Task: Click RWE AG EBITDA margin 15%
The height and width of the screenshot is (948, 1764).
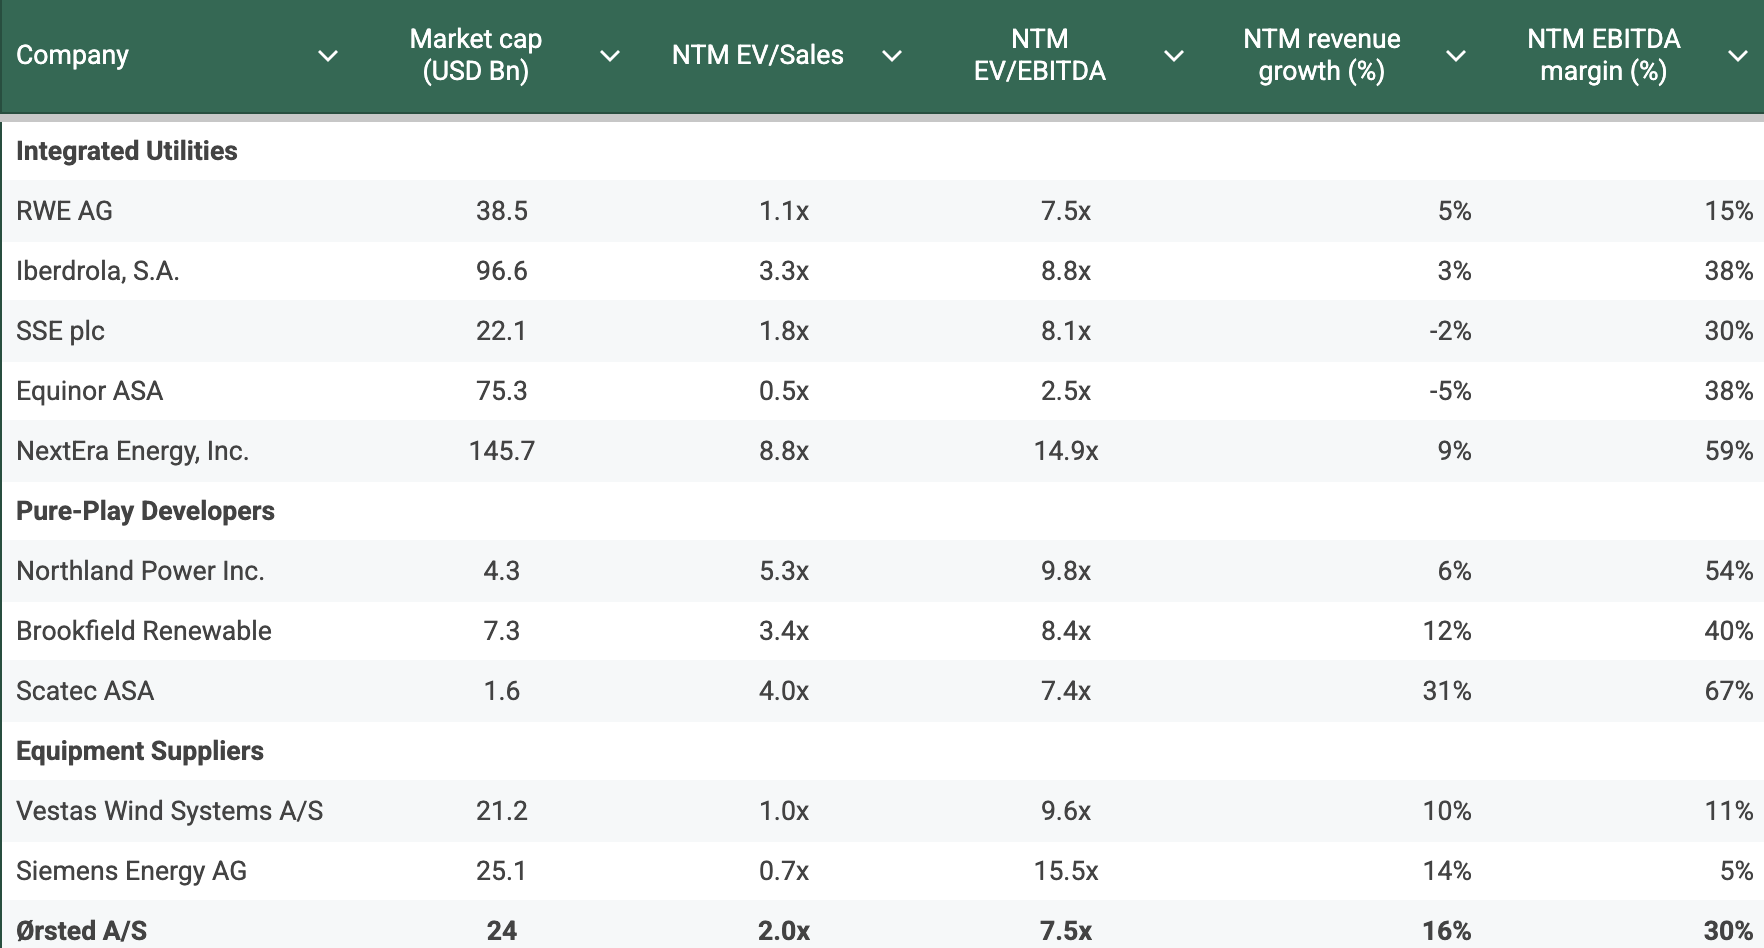Action: pyautogui.click(x=1729, y=211)
